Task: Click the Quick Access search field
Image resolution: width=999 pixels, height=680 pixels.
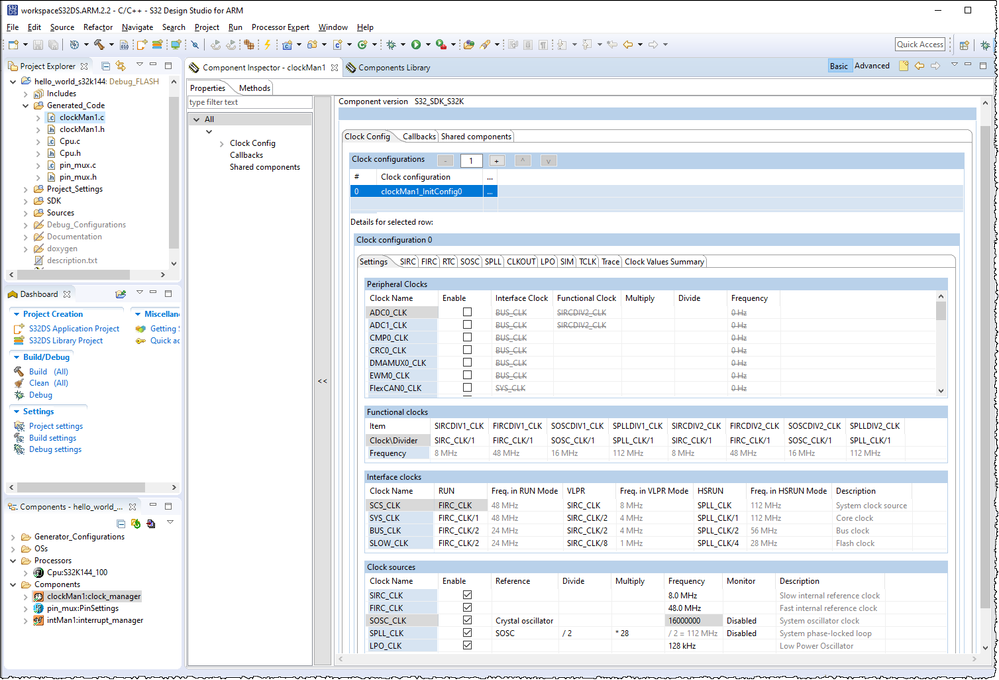Action: click(920, 44)
